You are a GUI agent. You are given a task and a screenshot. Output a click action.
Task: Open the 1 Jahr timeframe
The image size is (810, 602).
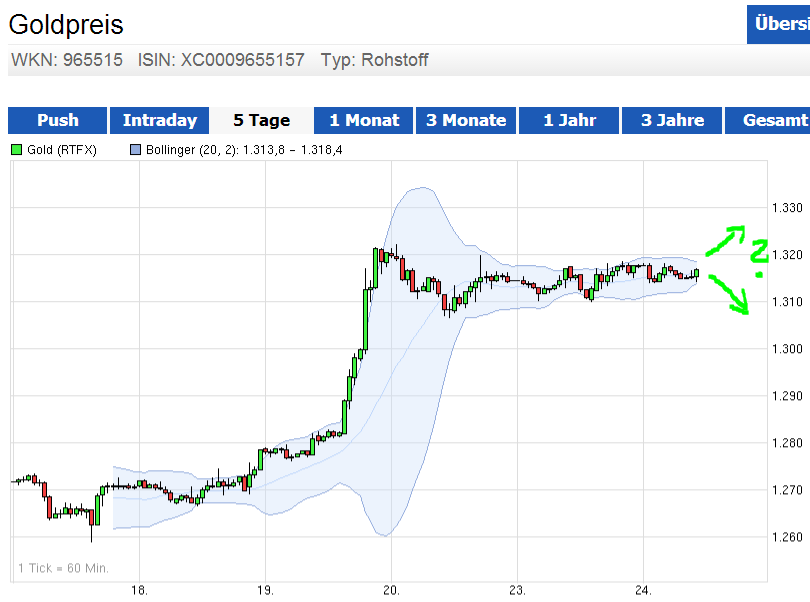coord(569,120)
